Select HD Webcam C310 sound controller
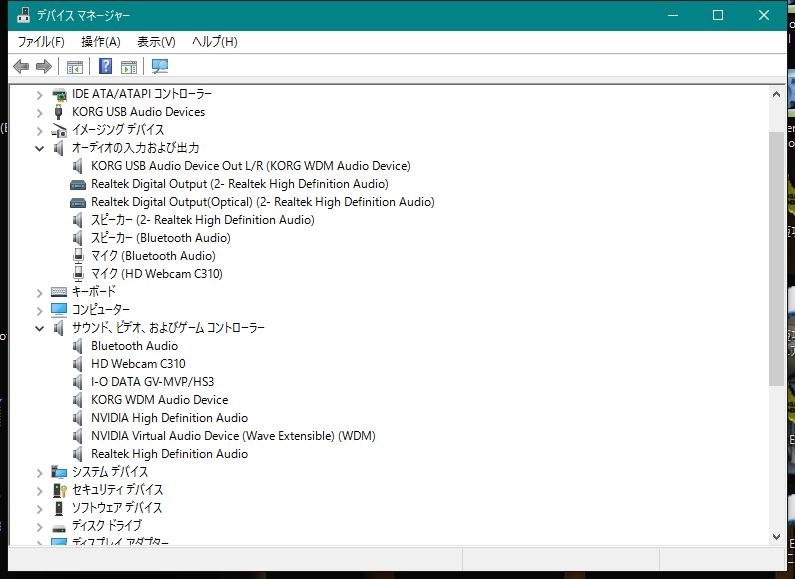Viewport: 795px width, 579px height. point(138,364)
